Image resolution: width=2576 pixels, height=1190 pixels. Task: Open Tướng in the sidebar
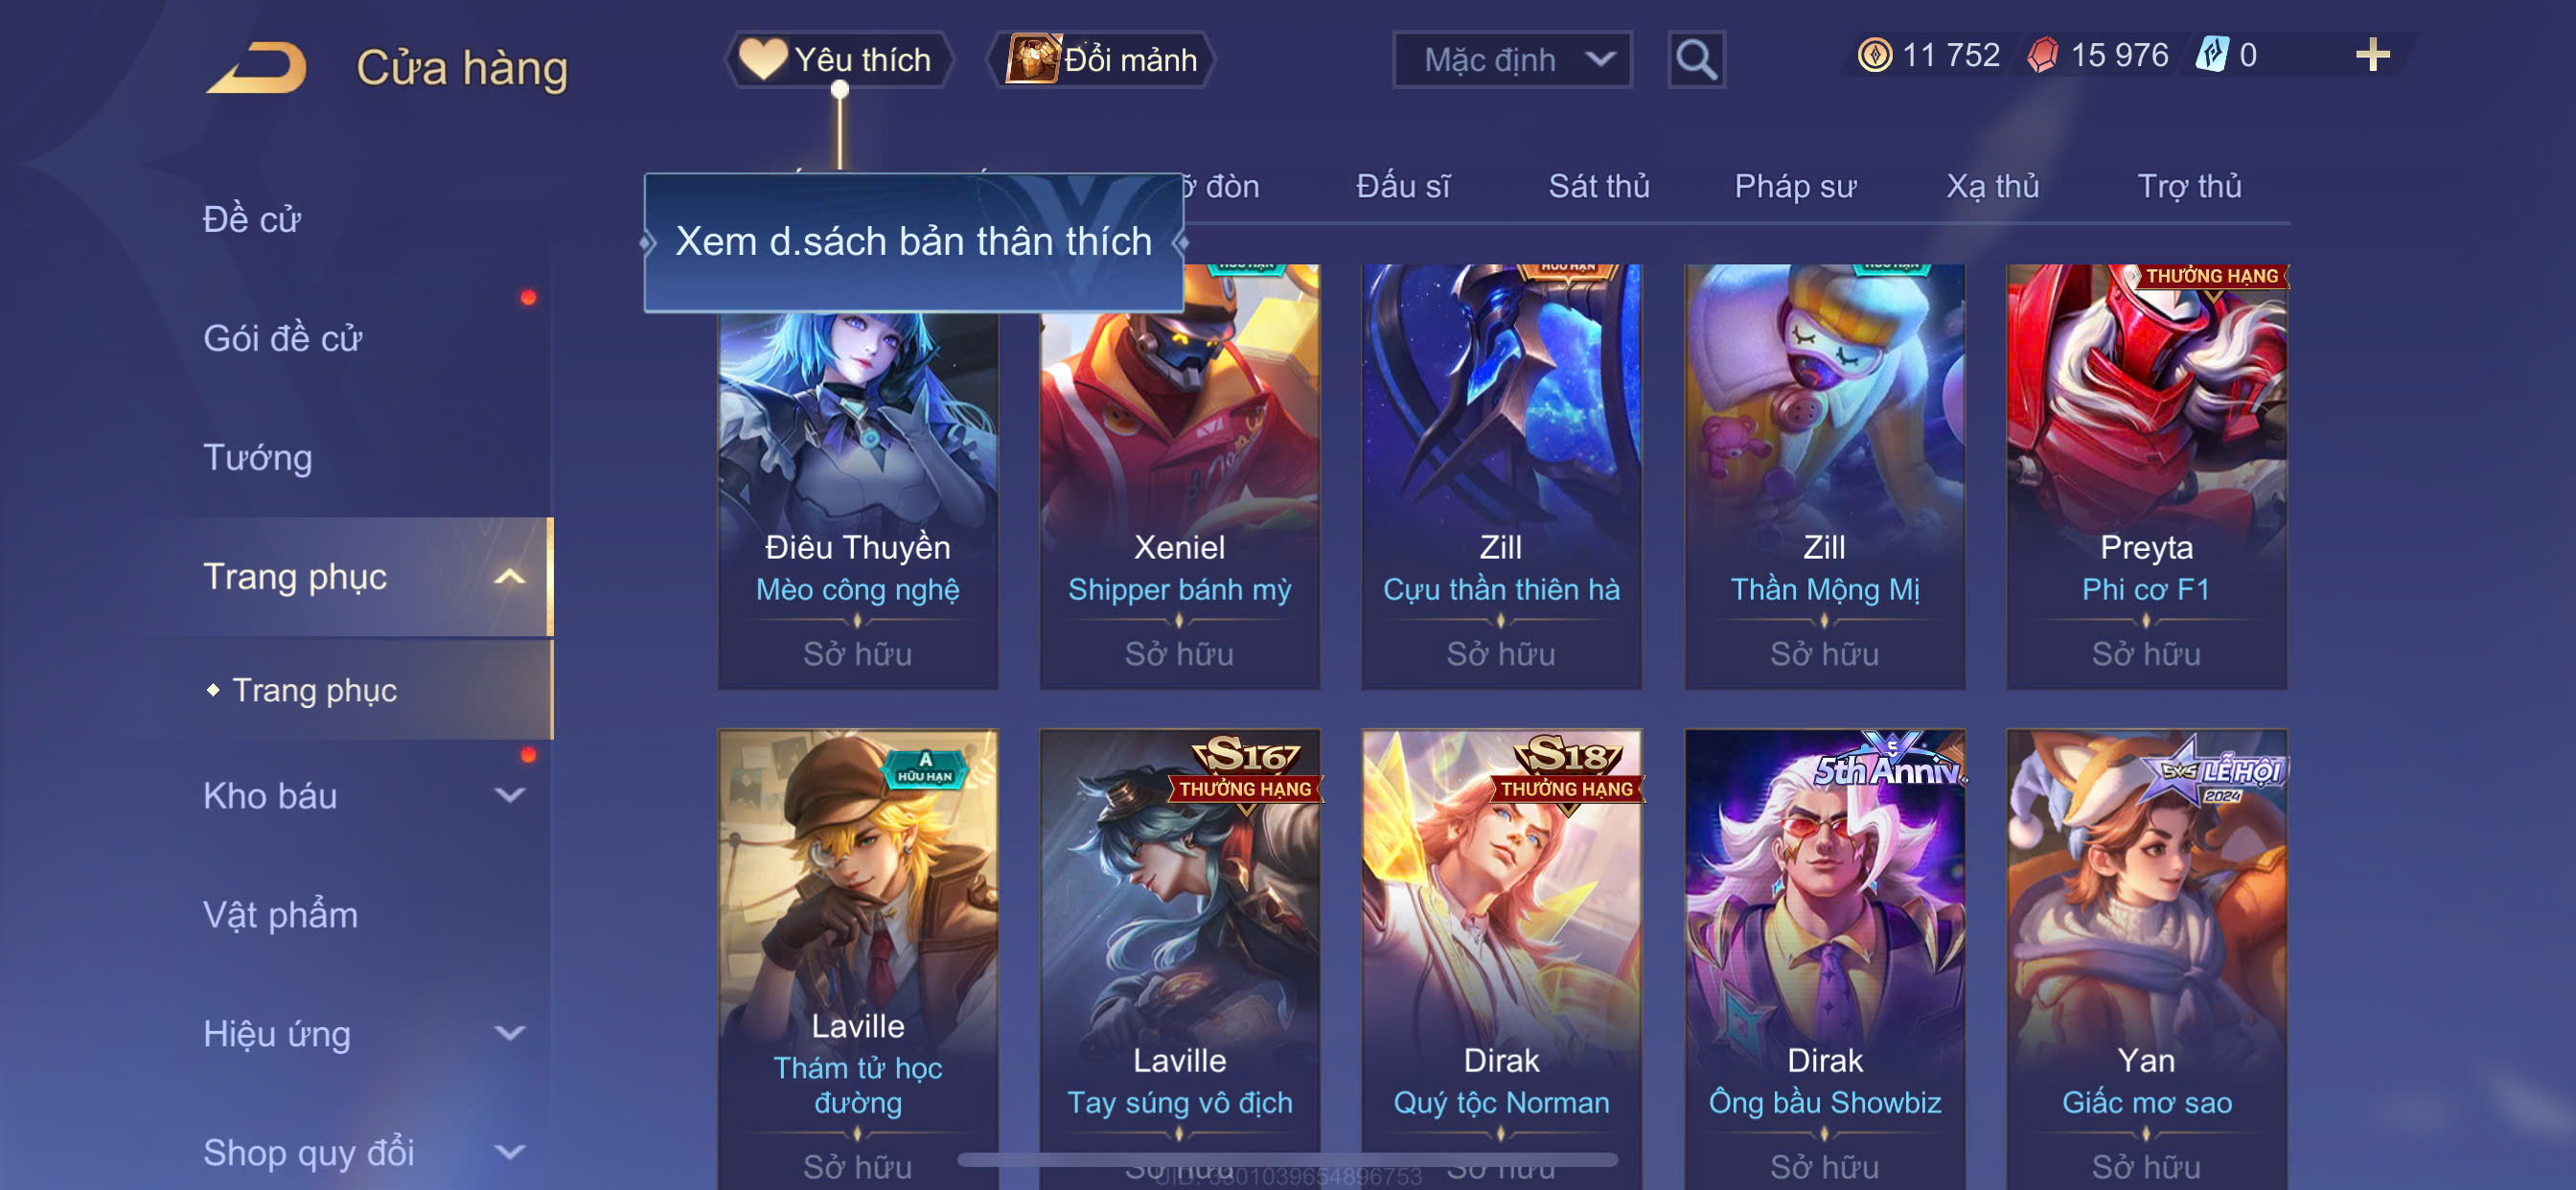tap(258, 458)
